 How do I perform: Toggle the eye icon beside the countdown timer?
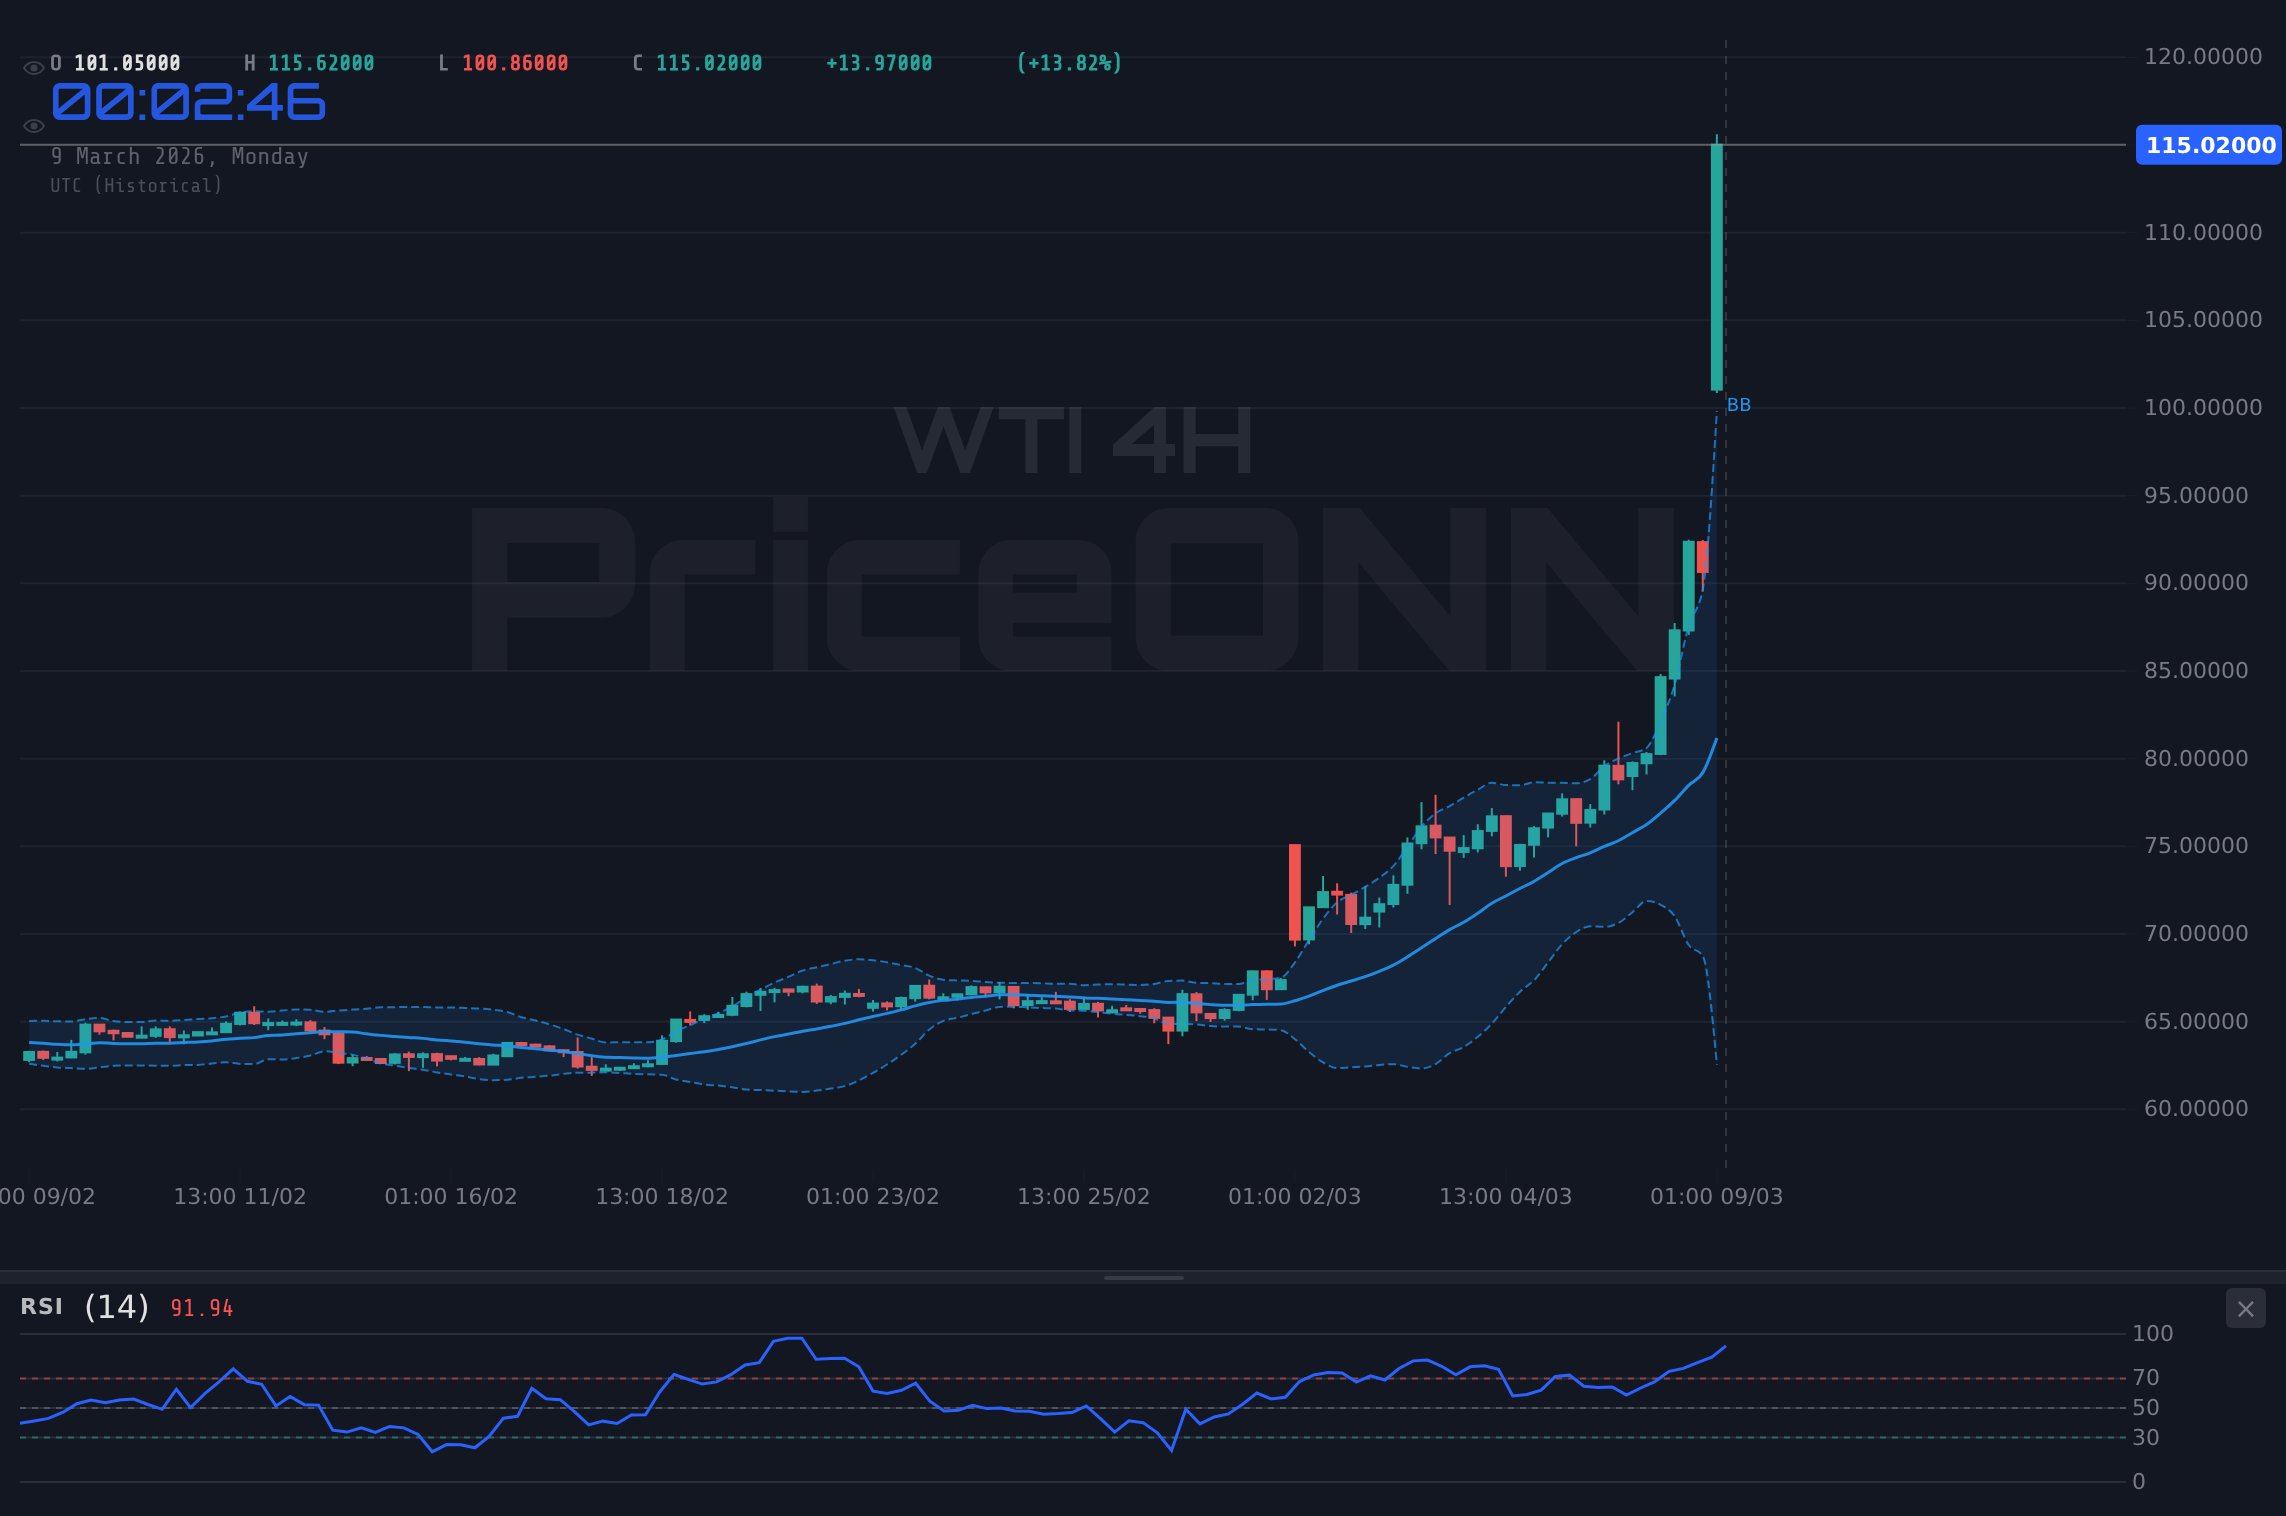pyautogui.click(x=33, y=126)
